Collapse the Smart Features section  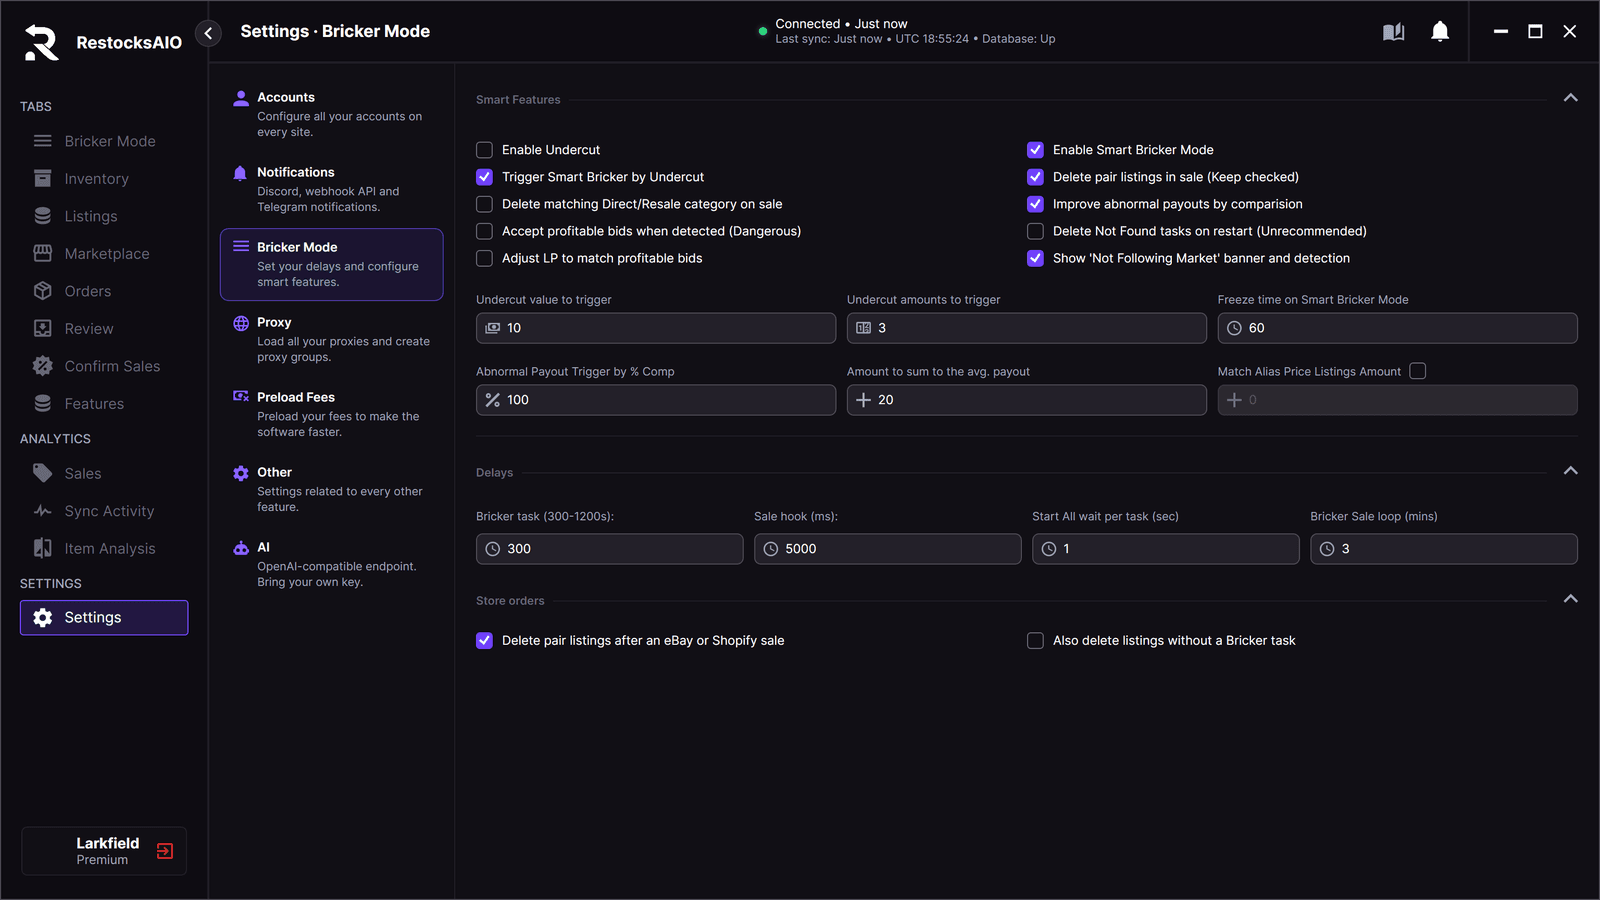click(x=1570, y=98)
